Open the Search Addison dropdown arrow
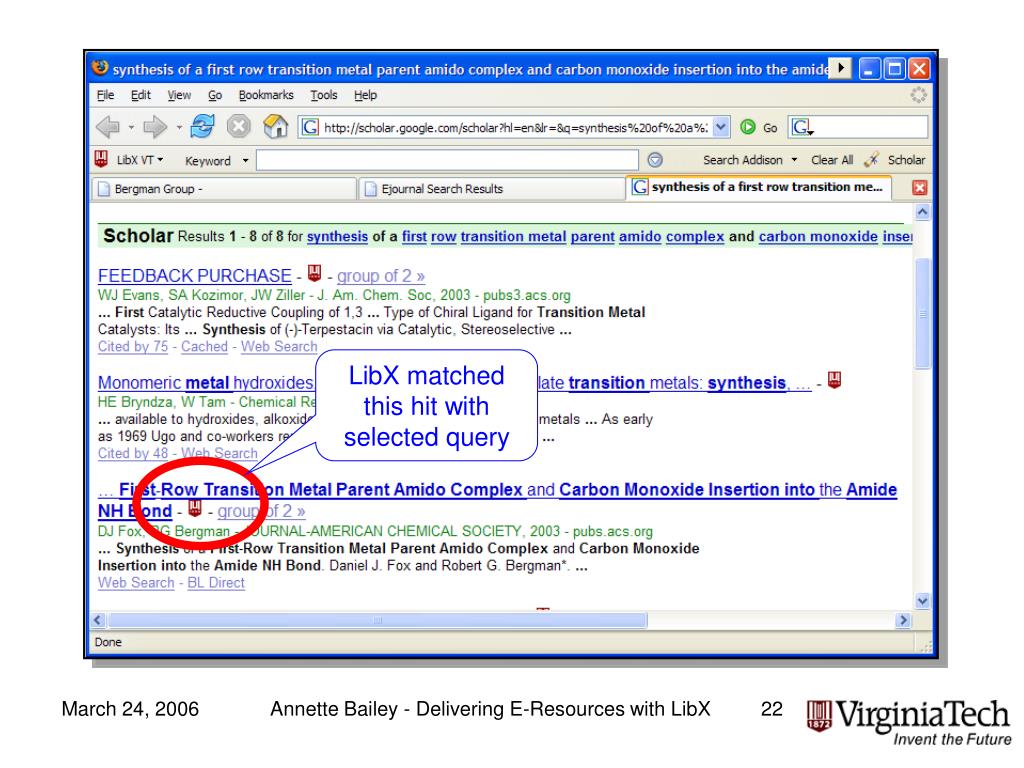 point(794,159)
